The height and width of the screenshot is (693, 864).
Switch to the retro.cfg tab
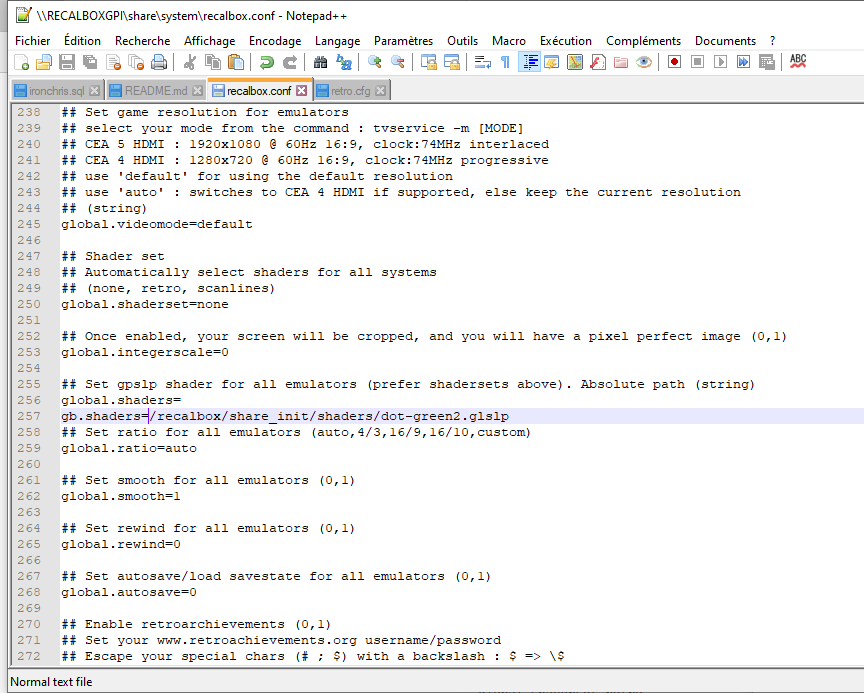(344, 91)
